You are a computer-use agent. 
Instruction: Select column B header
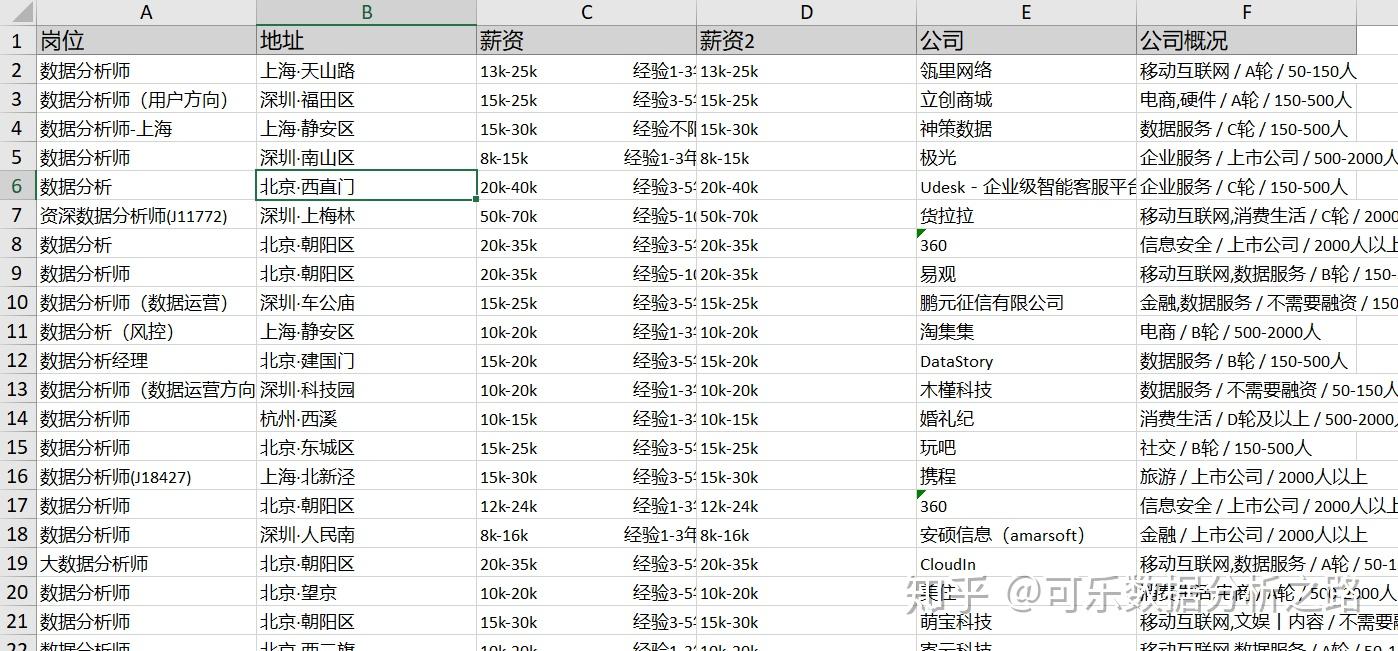[366, 12]
